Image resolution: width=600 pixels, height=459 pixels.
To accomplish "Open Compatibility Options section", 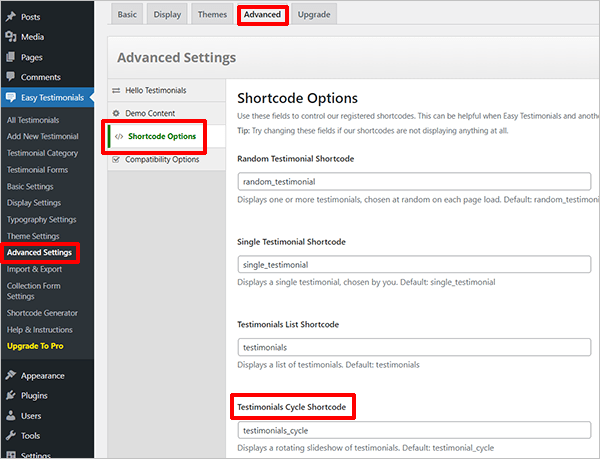I will click(167, 159).
